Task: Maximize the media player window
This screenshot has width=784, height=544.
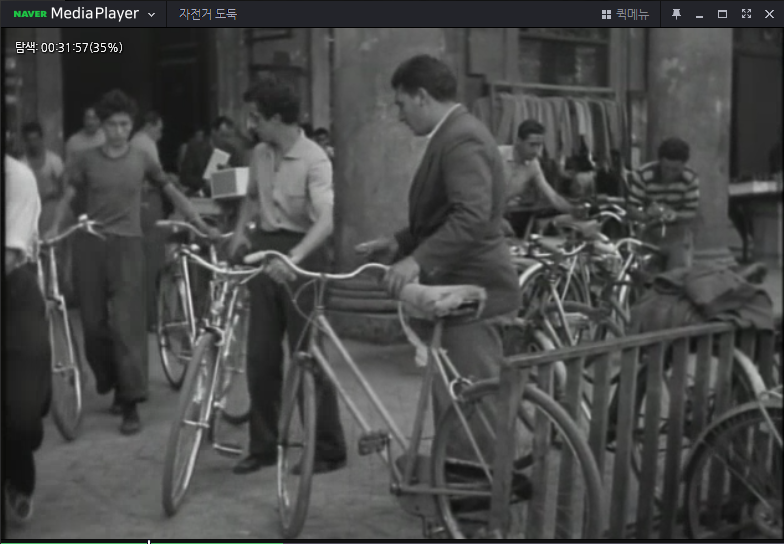Action: coord(722,14)
